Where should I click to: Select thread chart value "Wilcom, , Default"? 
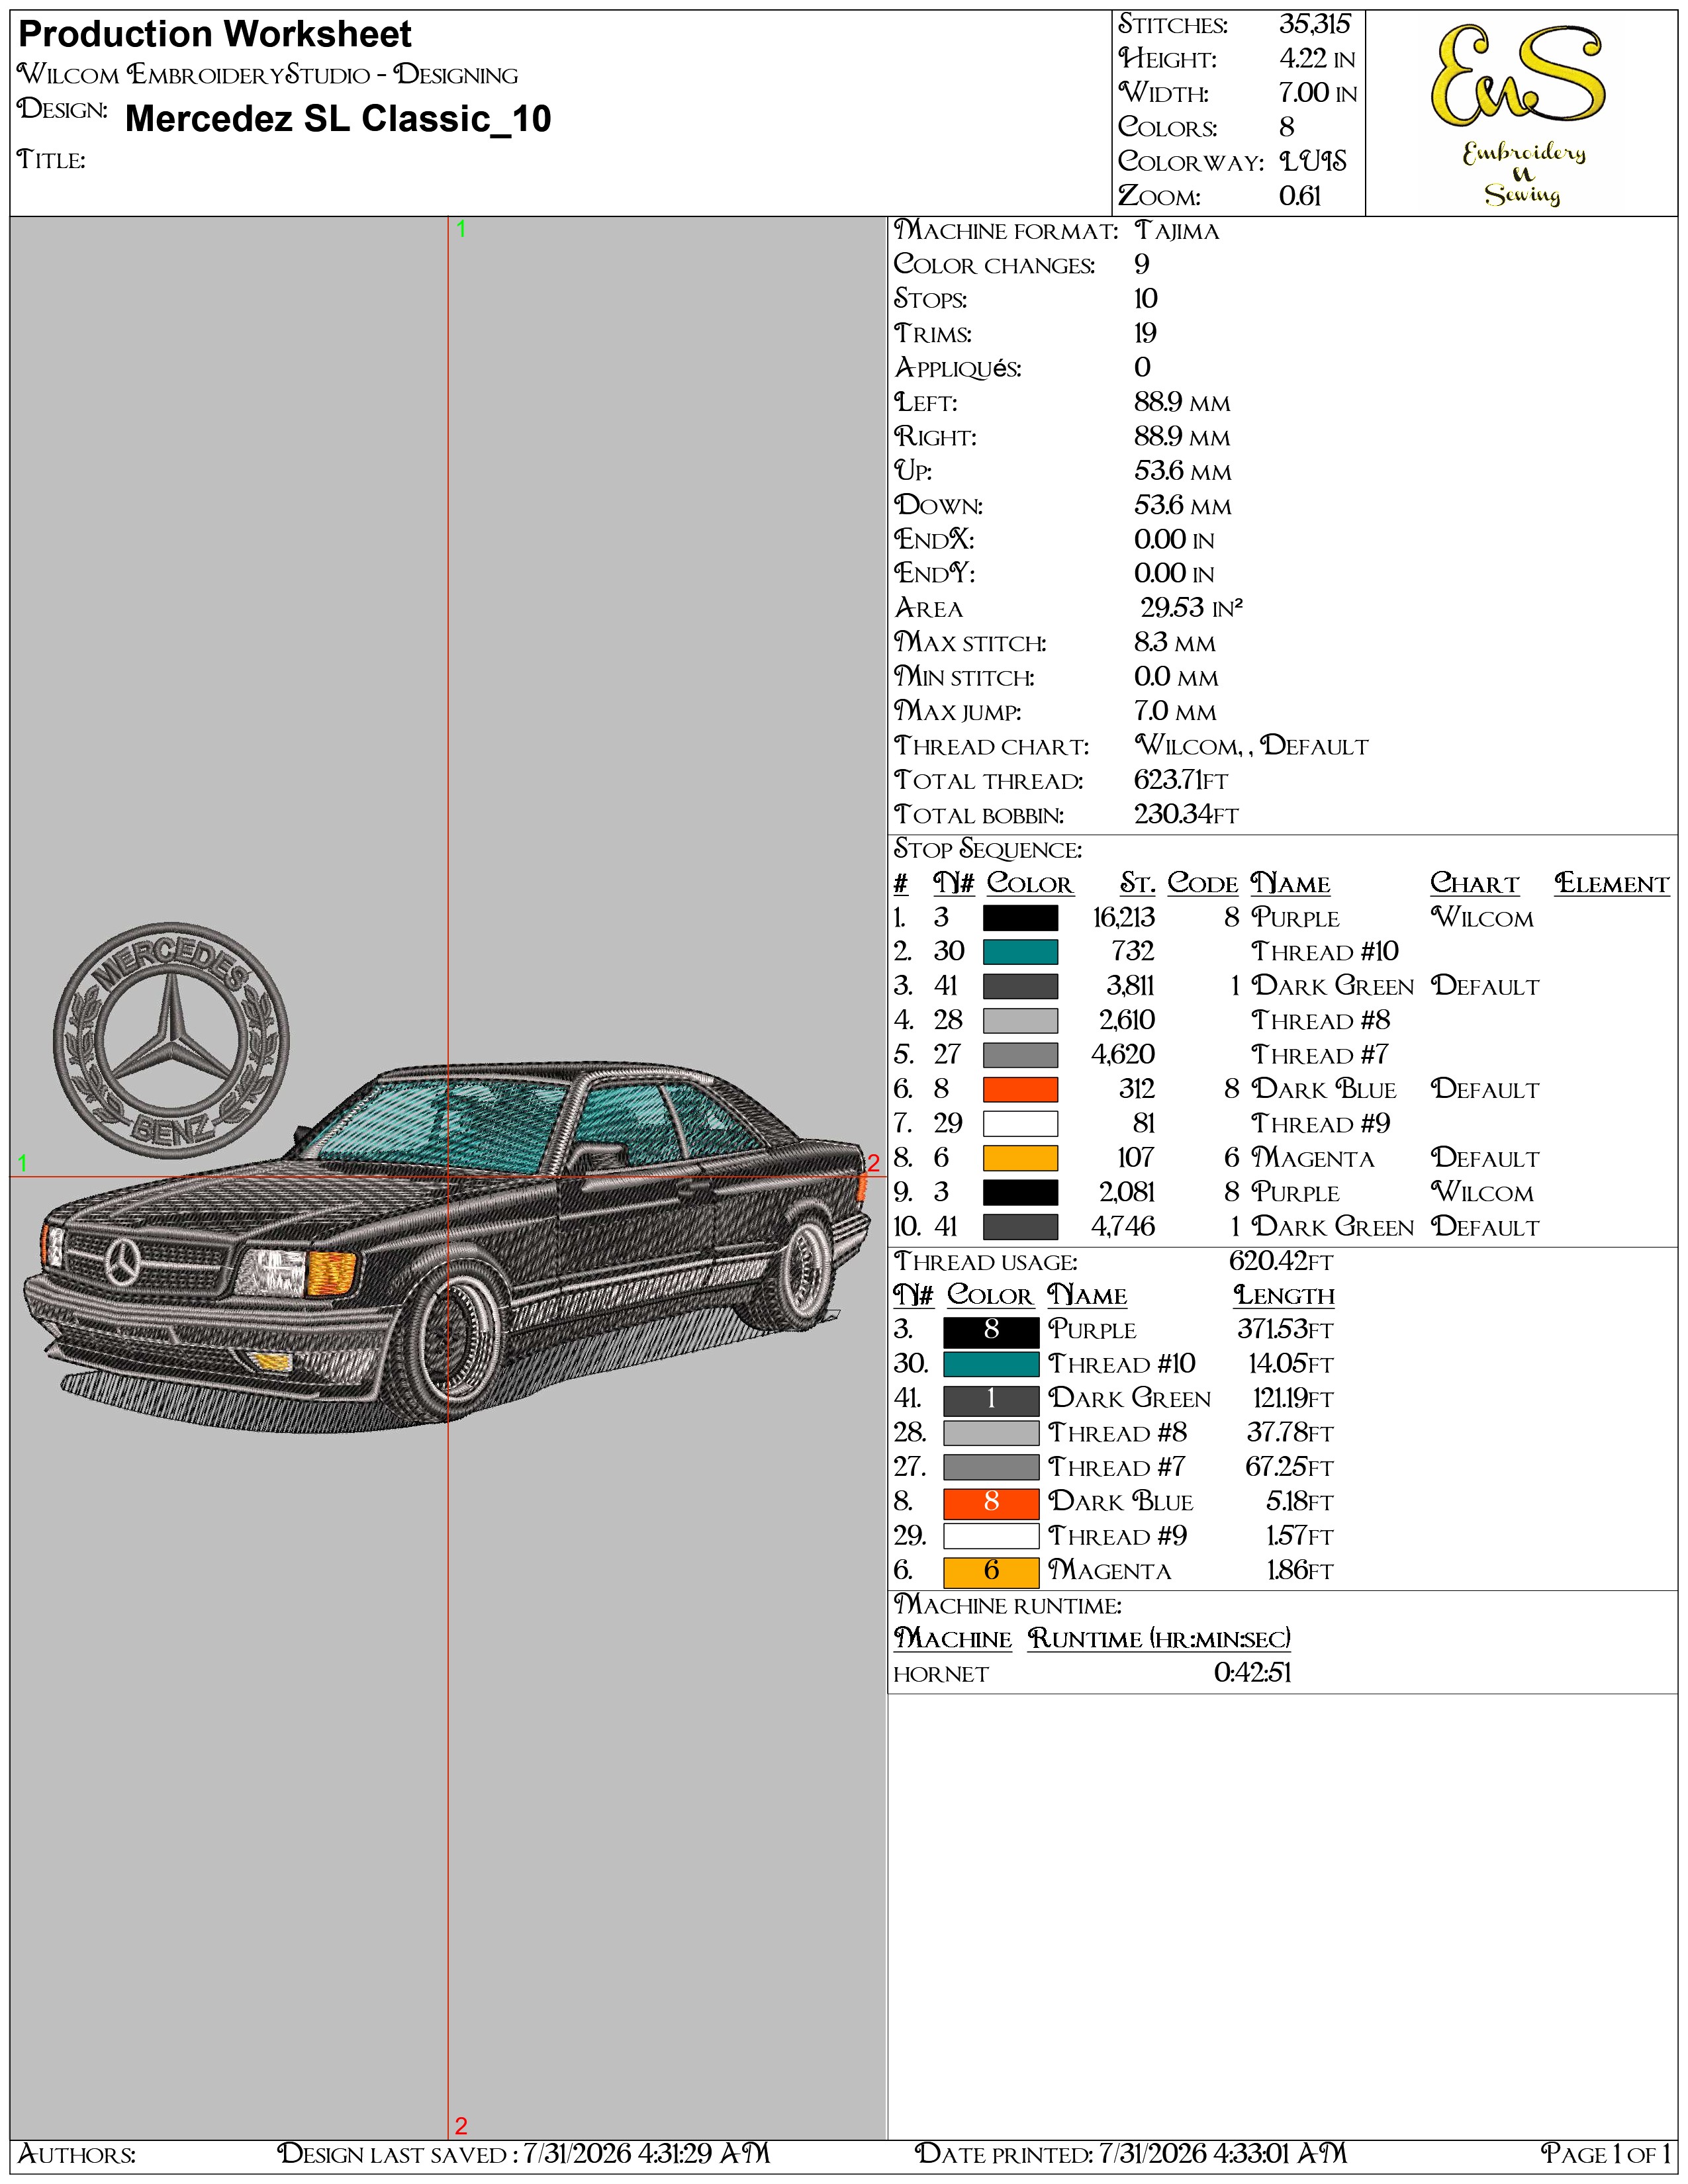click(1251, 746)
